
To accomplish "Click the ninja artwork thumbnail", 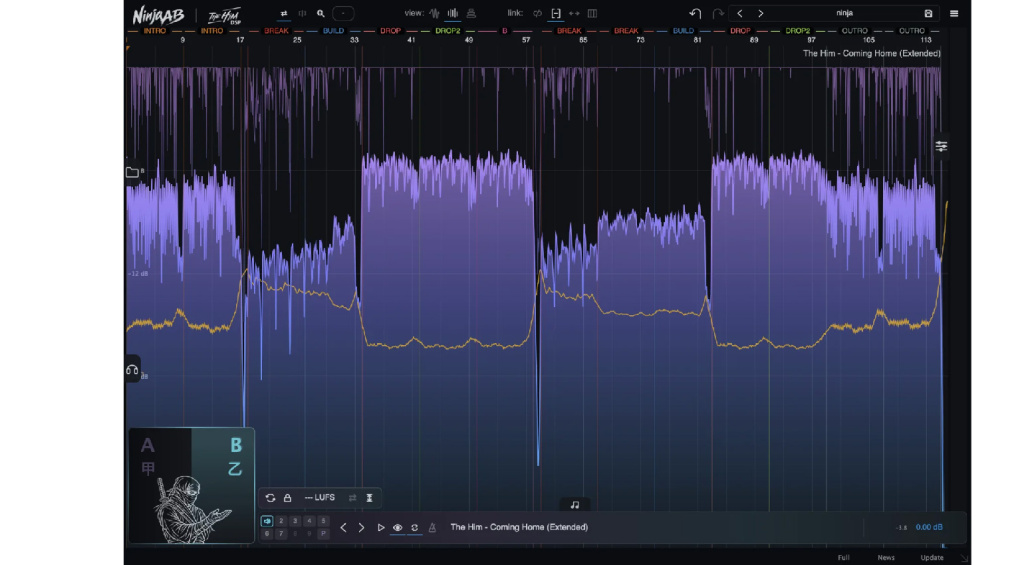I will [191, 509].
